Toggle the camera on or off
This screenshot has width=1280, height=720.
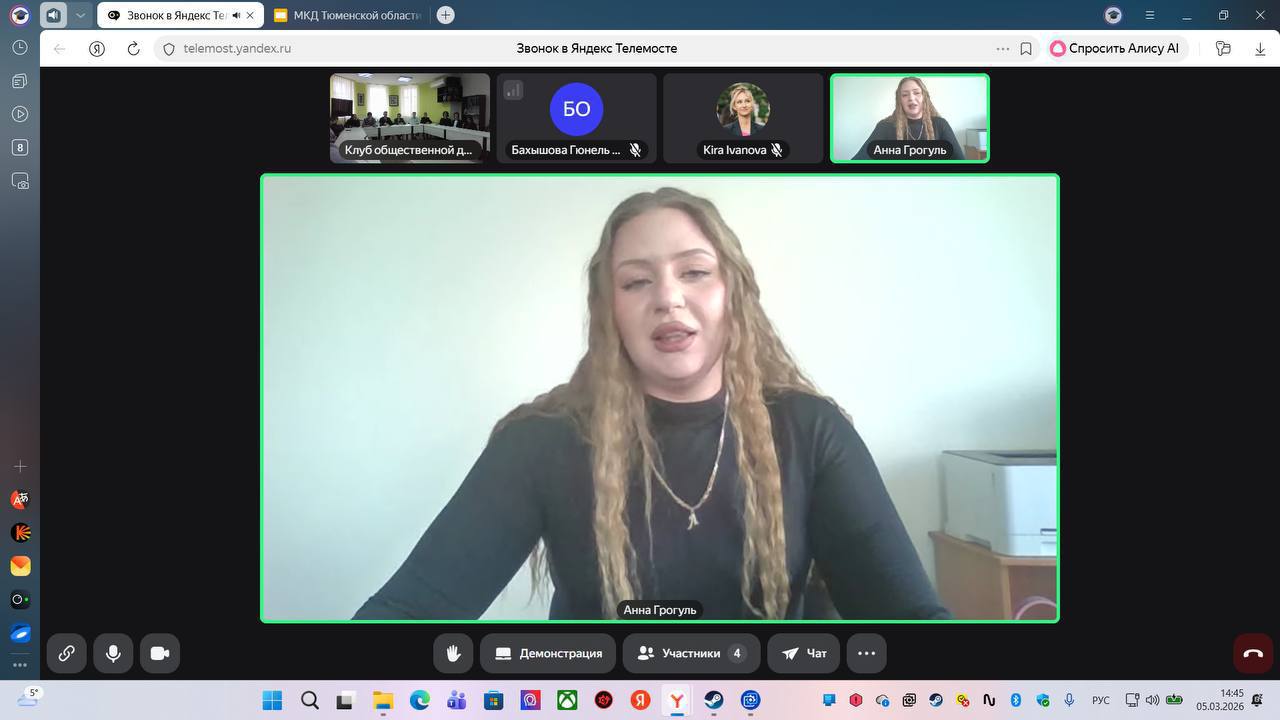(160, 653)
